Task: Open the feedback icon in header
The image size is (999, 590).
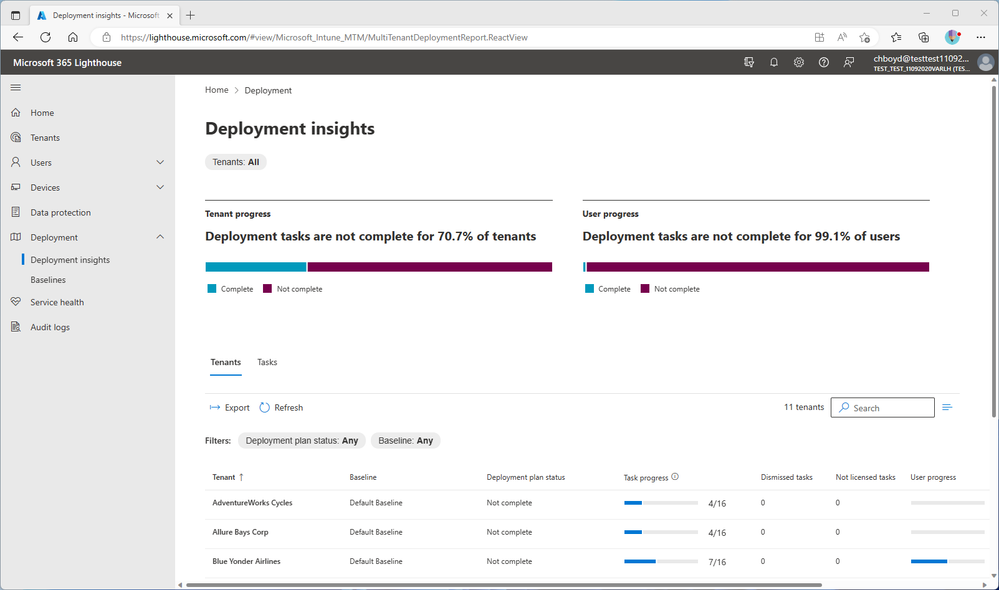Action: tap(849, 62)
